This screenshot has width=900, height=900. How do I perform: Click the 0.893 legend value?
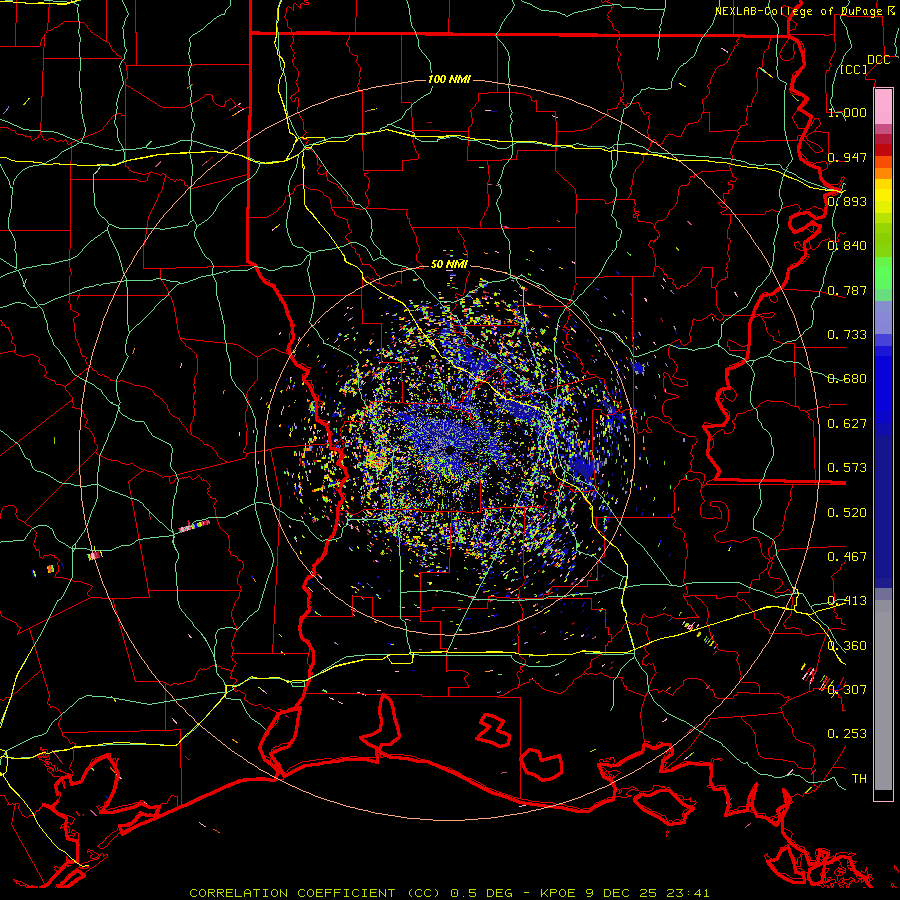pos(847,201)
